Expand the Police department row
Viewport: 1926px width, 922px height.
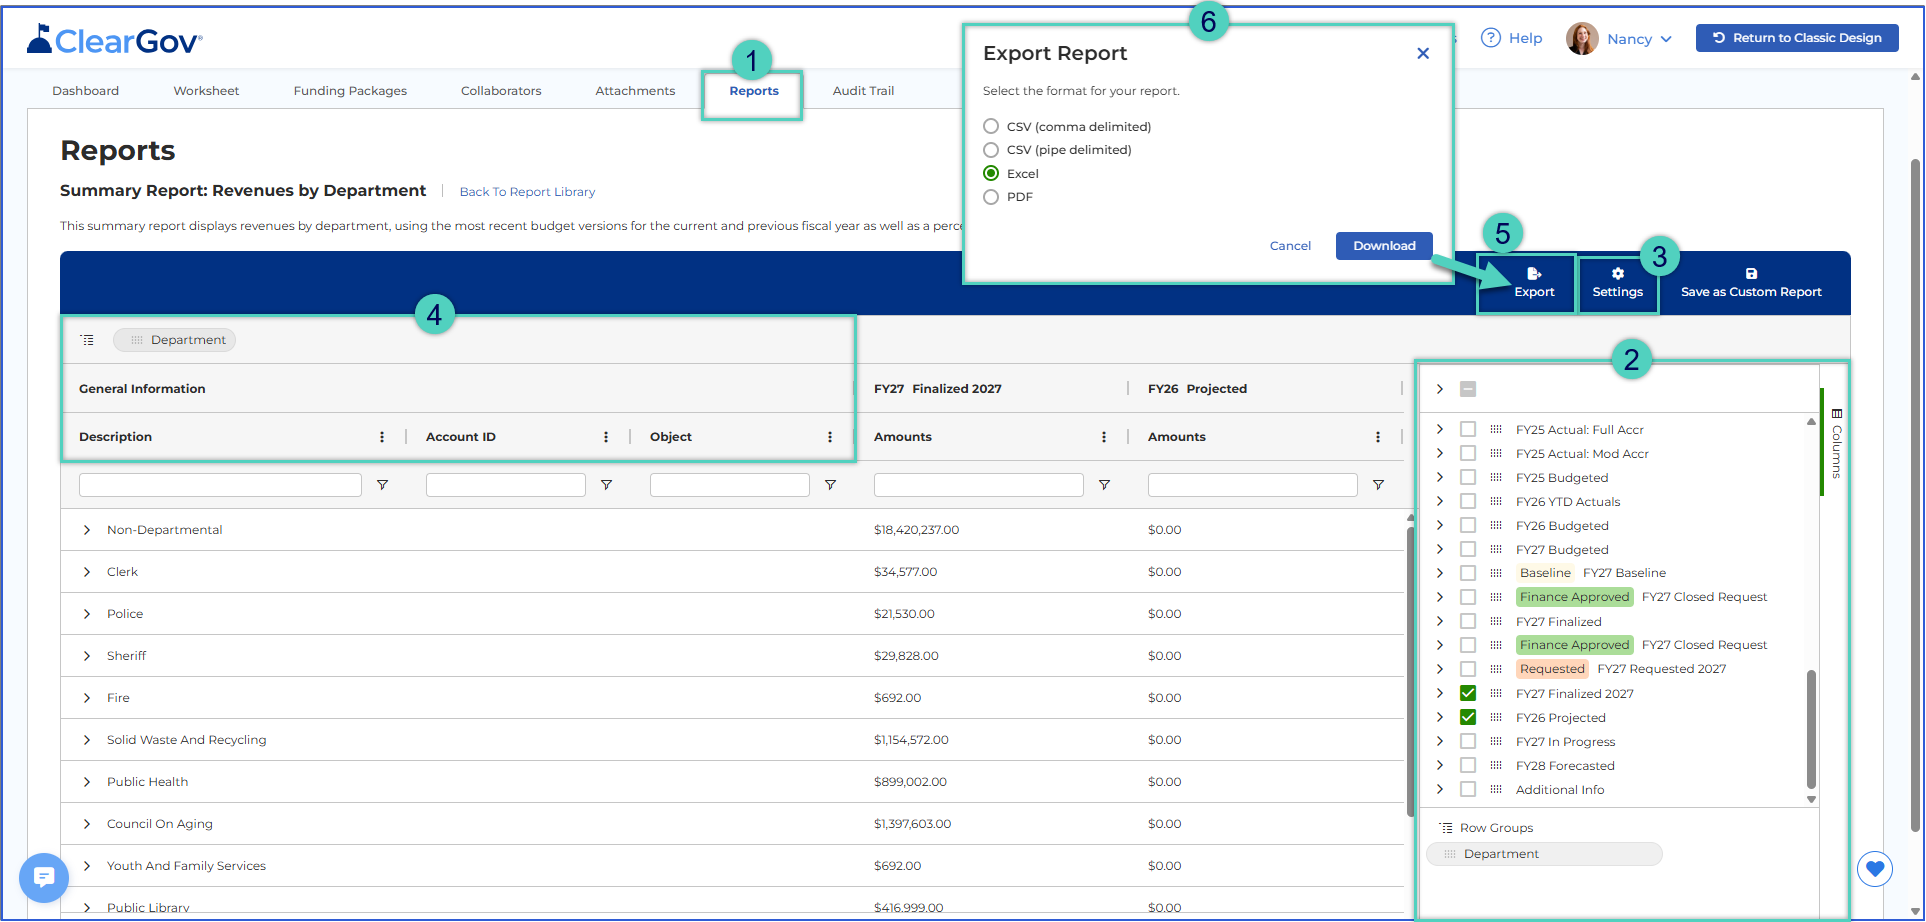[x=87, y=614]
